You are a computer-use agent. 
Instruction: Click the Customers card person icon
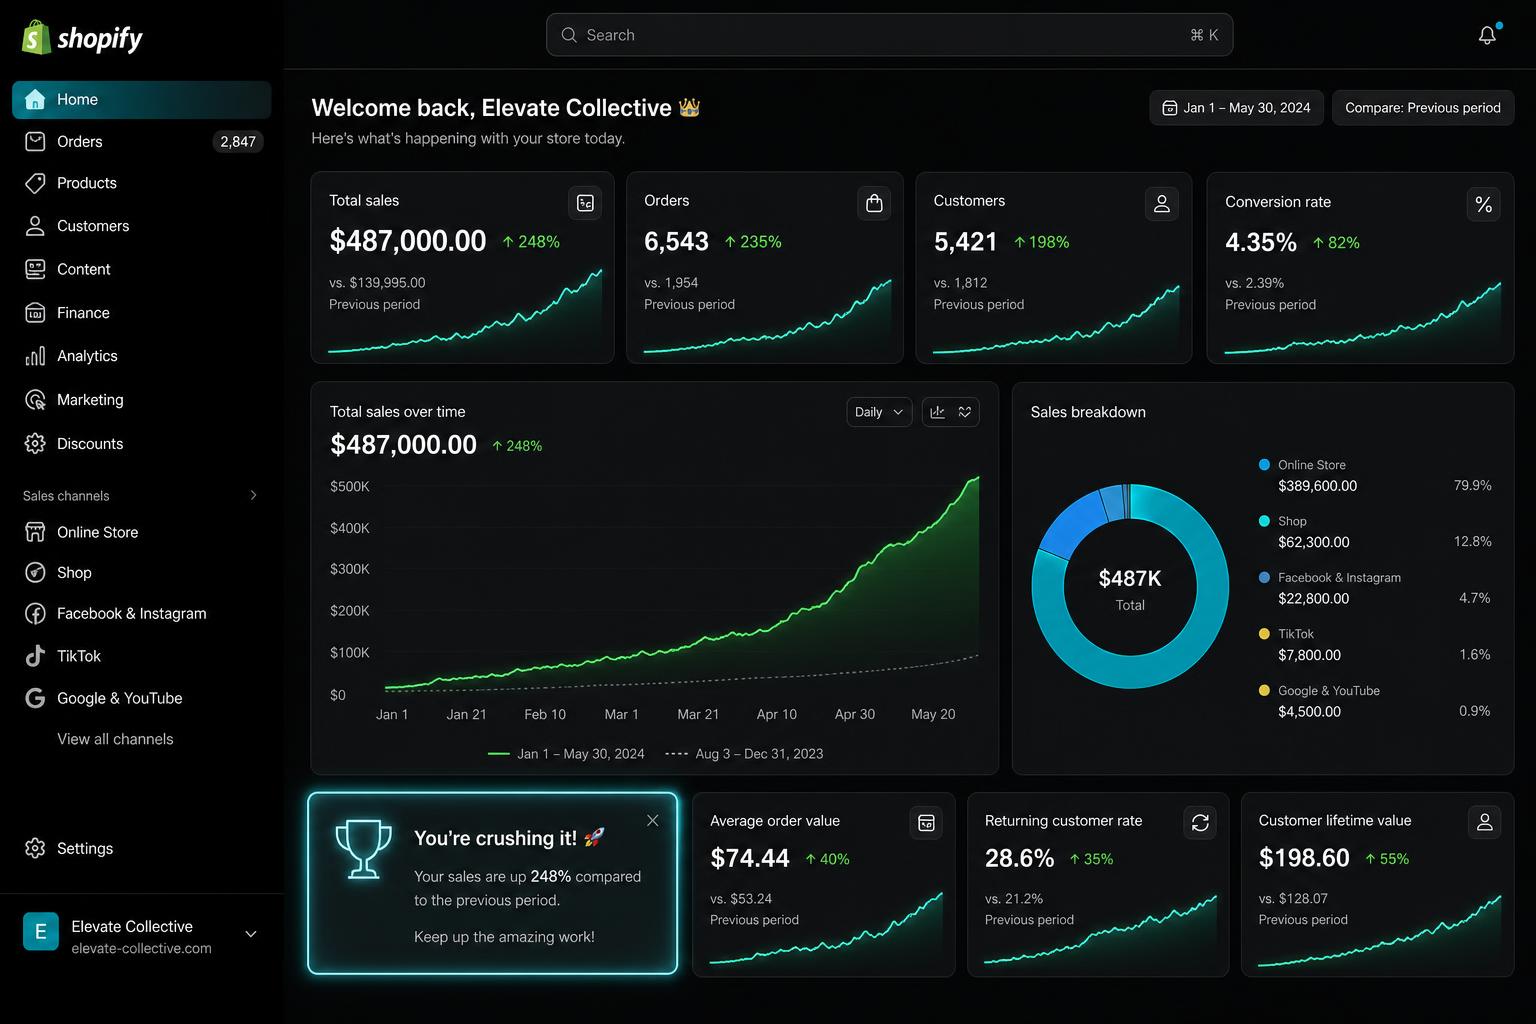(1162, 203)
